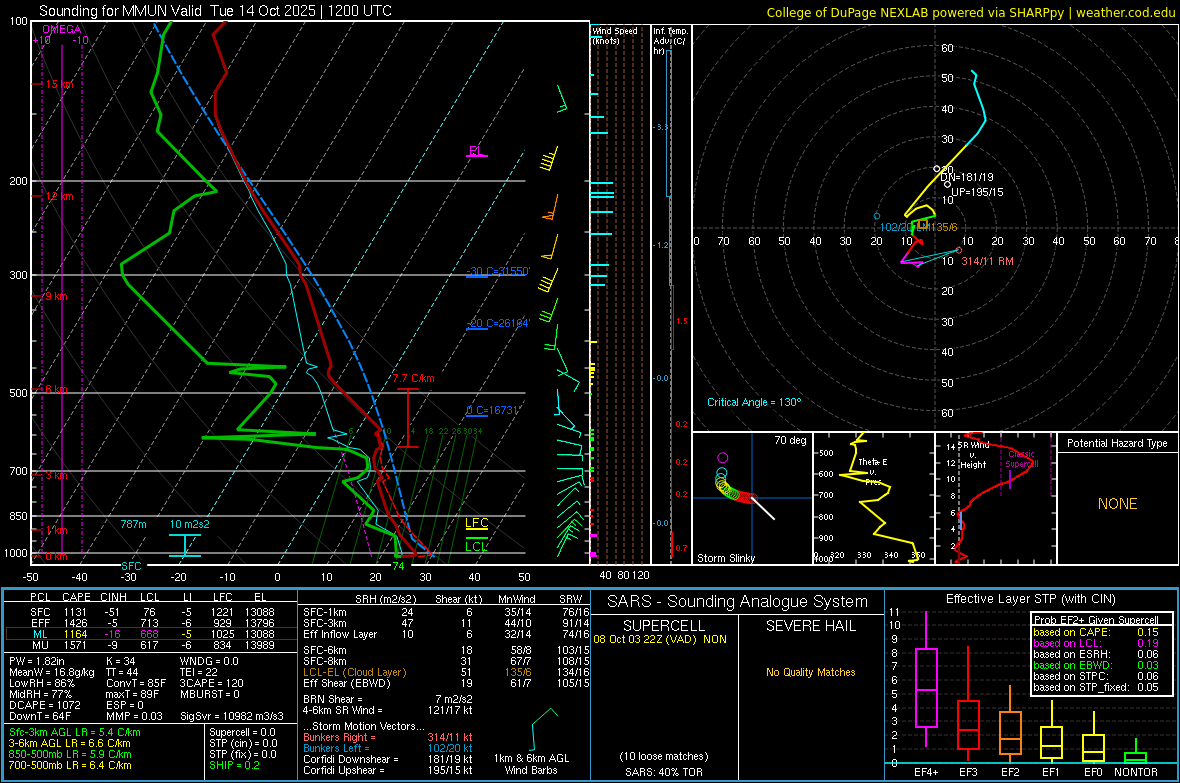1180x783 pixels.
Task: Click the 'DCAPE = 1072' value
Action: [x=42, y=705]
